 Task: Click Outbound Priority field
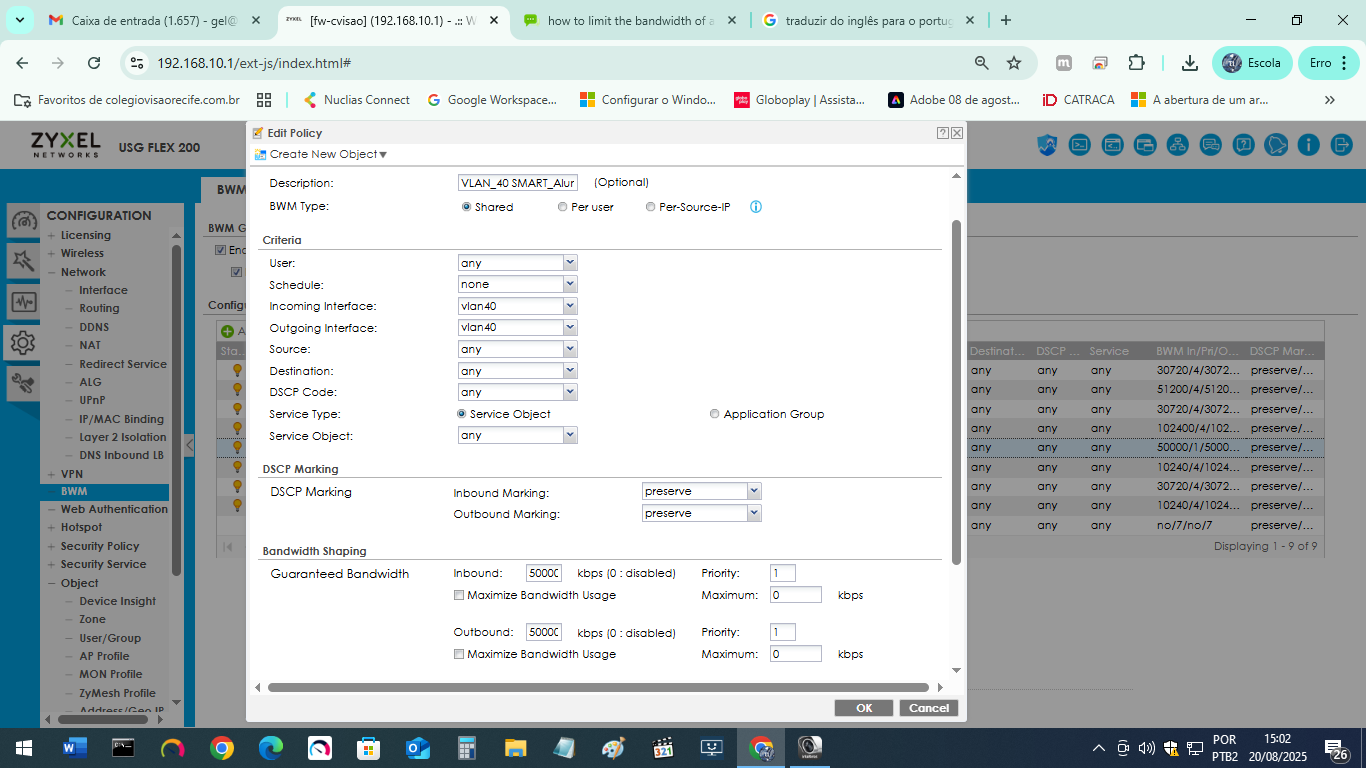tap(783, 632)
